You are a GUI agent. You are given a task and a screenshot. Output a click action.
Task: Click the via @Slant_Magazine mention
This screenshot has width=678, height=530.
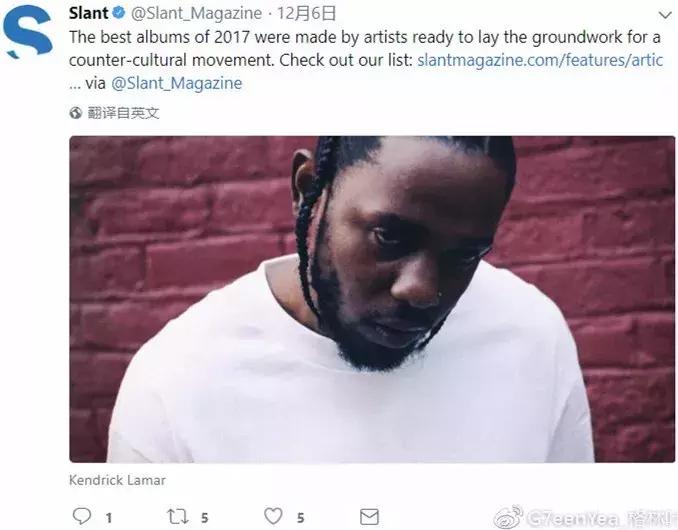(176, 83)
